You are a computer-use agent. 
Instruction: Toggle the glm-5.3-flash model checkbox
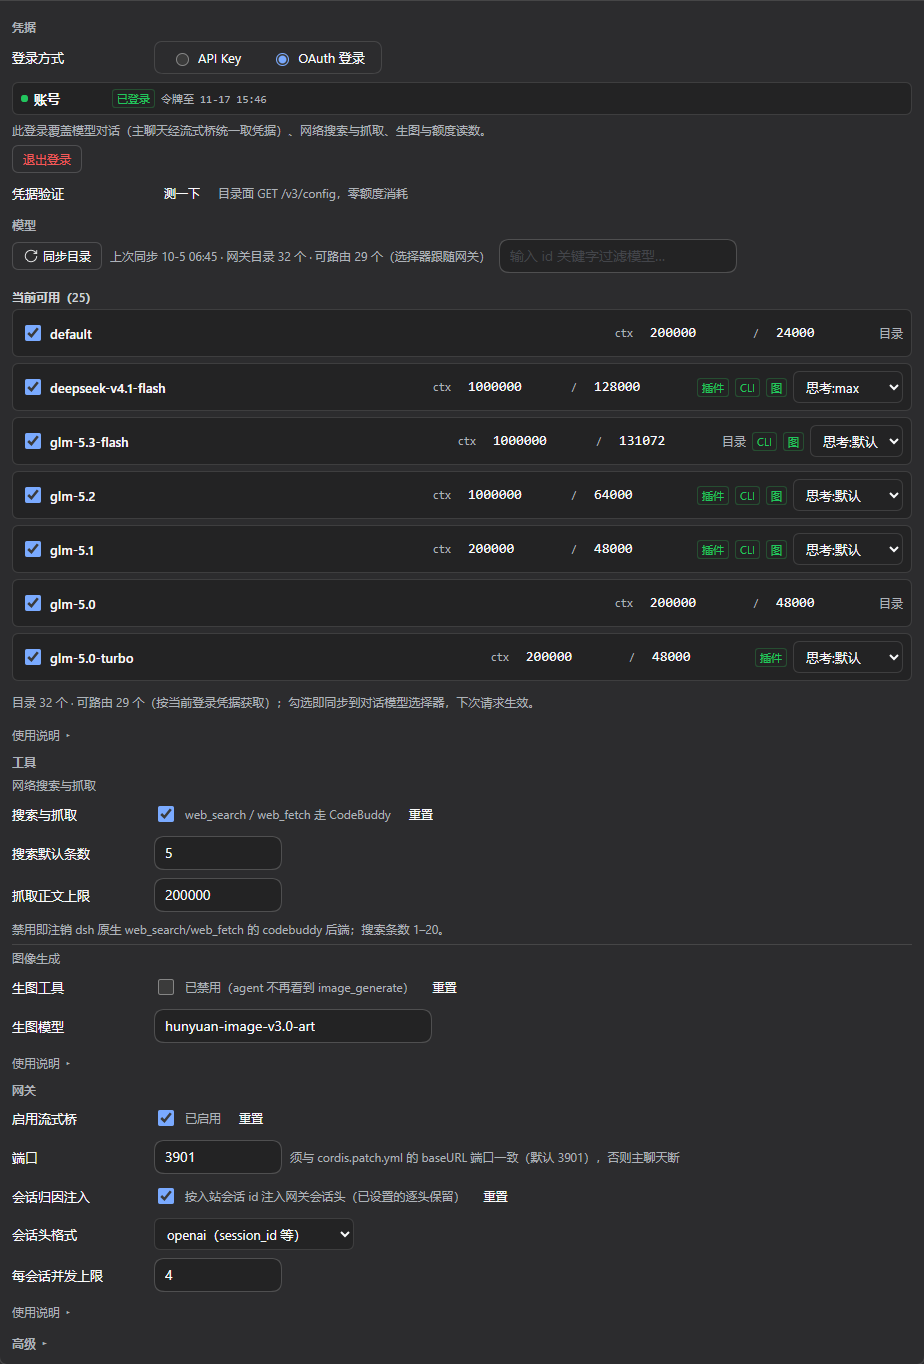[33, 441]
